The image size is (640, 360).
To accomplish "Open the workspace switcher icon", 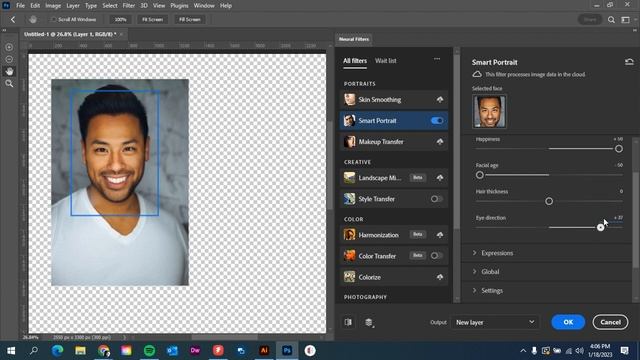I will pos(625,20).
